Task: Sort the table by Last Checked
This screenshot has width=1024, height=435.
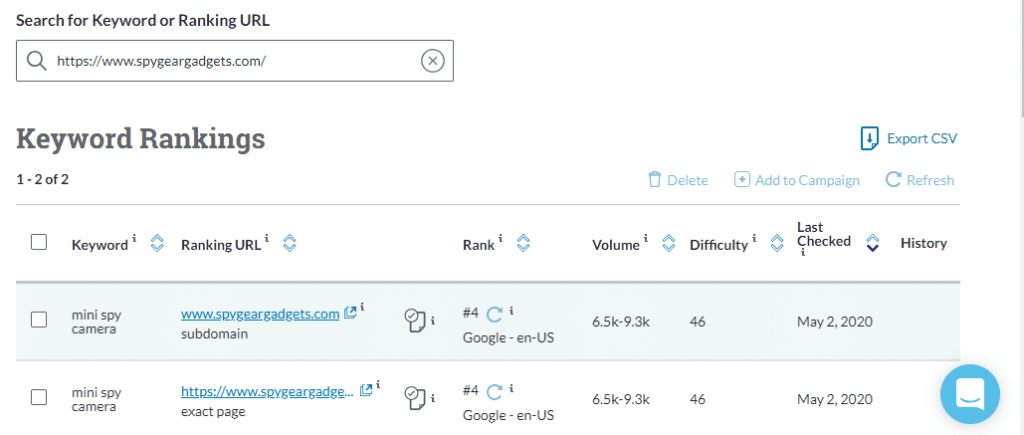Action: pos(872,243)
